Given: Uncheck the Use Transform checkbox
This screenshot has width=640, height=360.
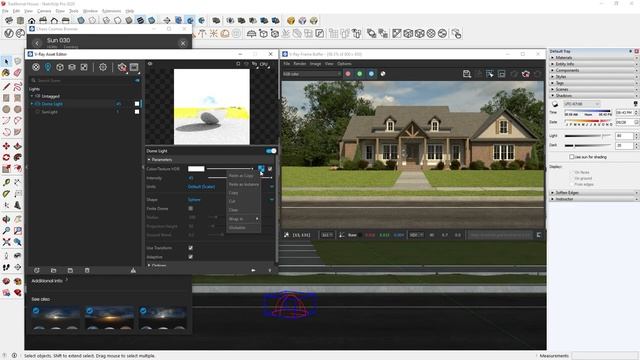Looking at the screenshot, I should click(x=191, y=248).
